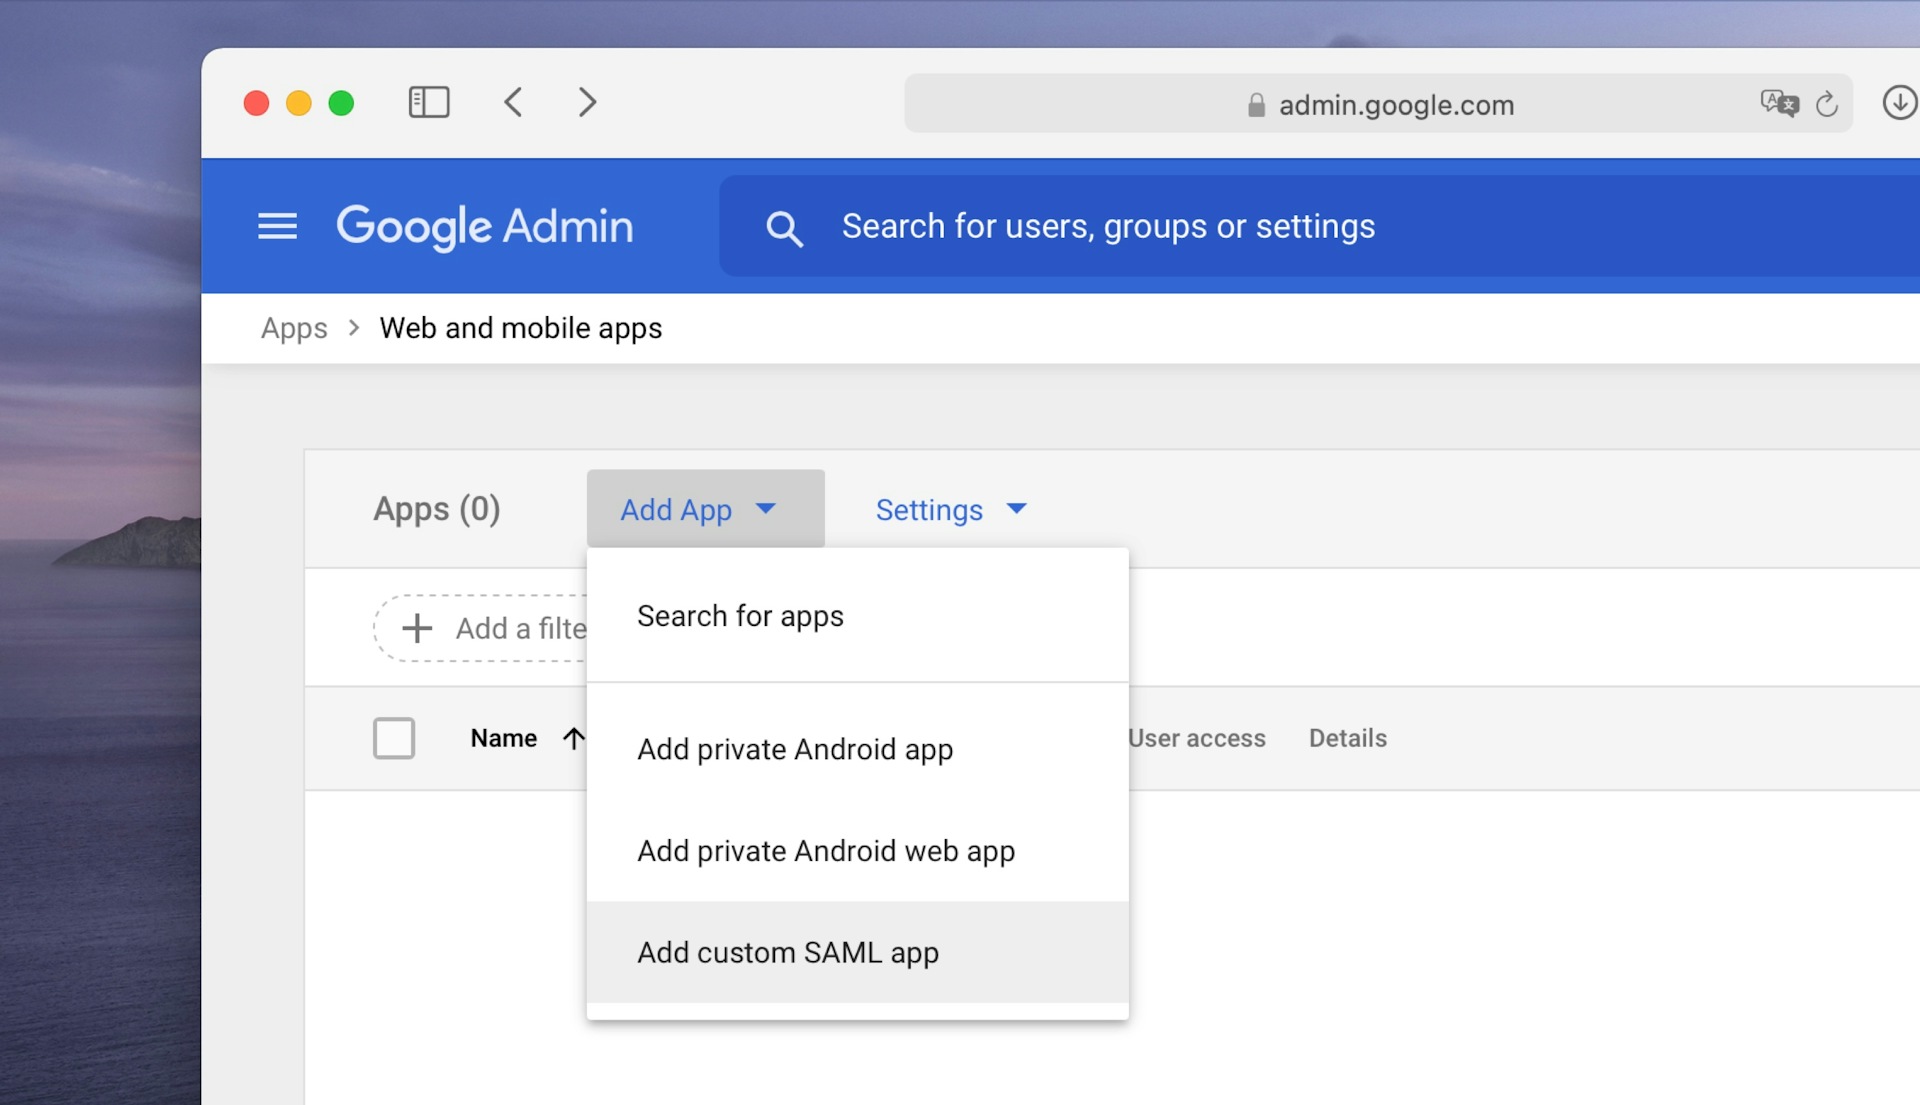Collapse the Add App dropdown
This screenshot has width=1920, height=1105.
click(705, 509)
